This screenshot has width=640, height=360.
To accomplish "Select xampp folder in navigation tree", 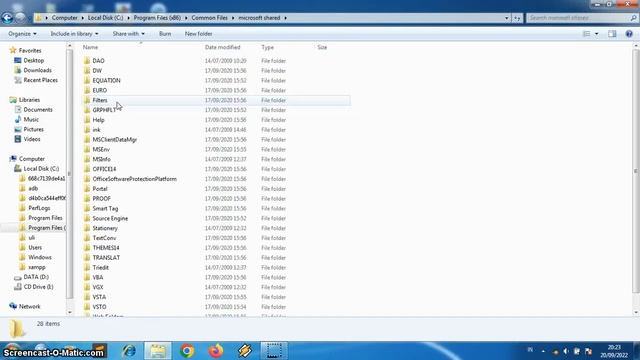I will [37, 267].
